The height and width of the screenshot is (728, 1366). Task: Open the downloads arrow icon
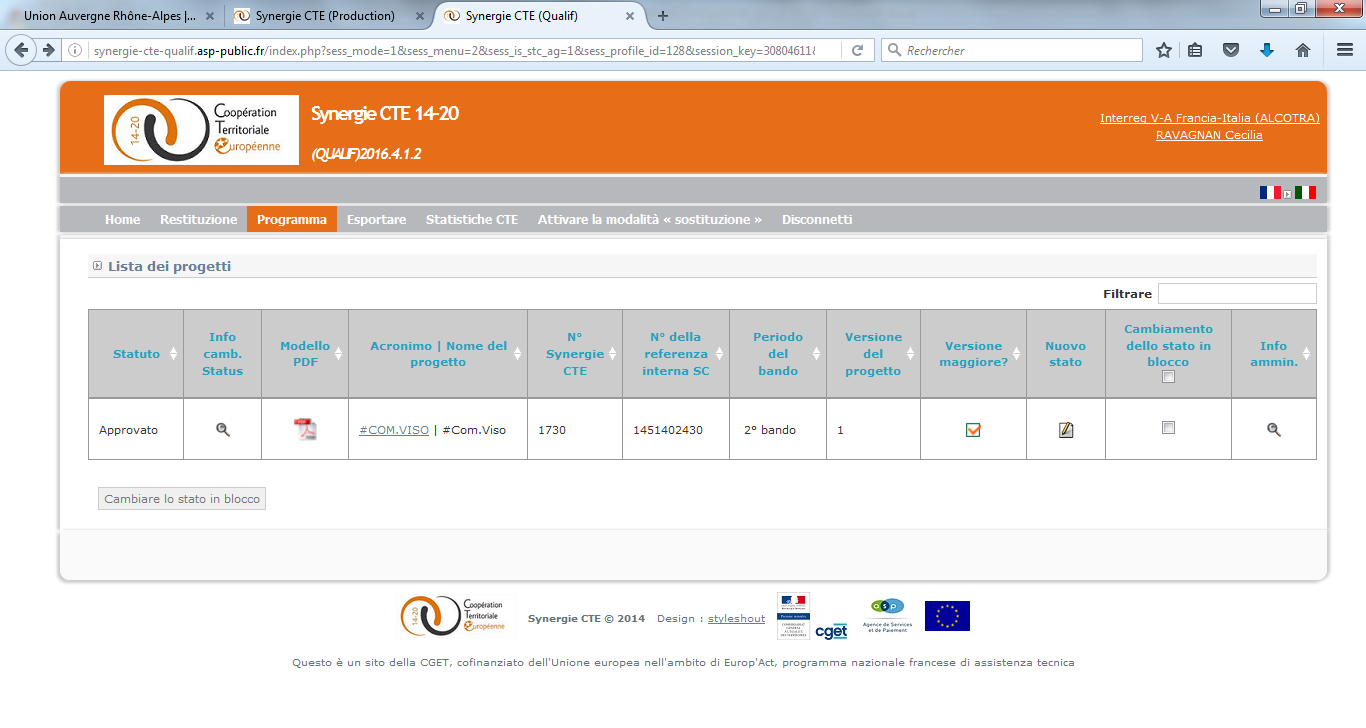1267,50
